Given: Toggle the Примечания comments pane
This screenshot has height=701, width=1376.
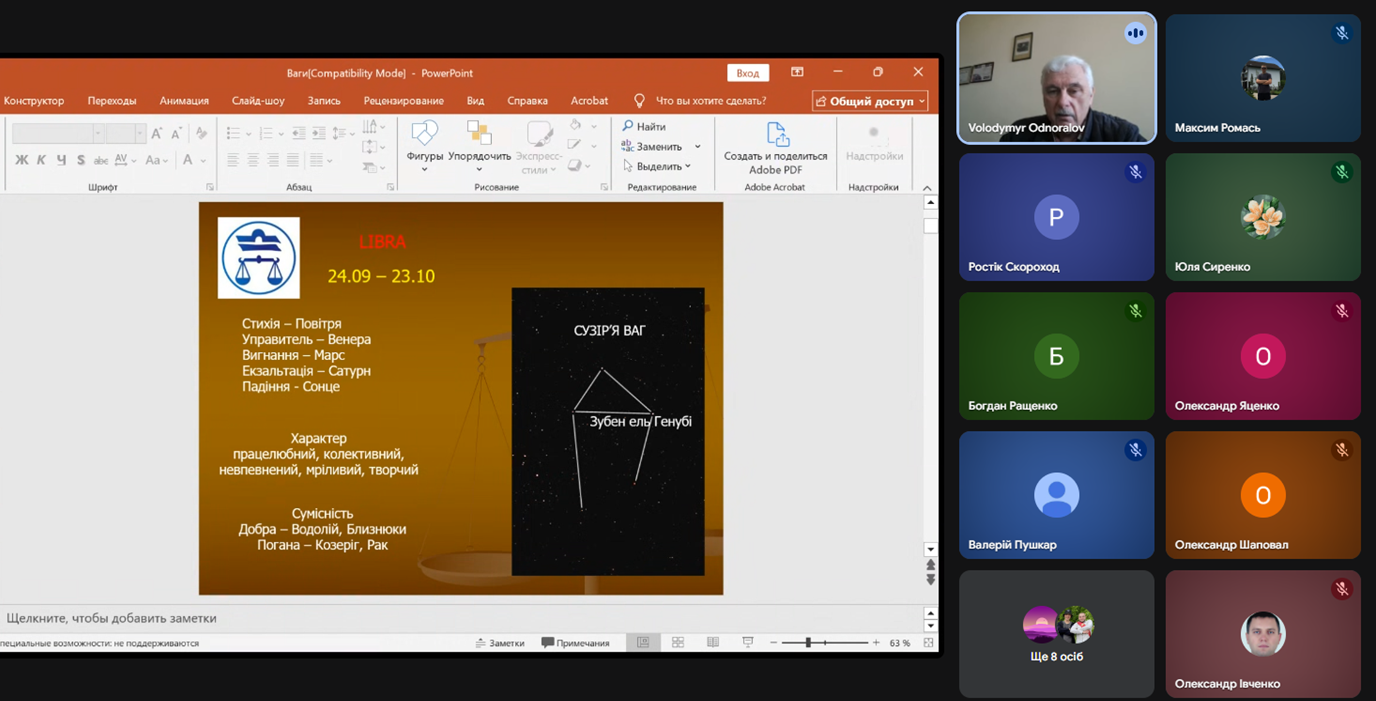Looking at the screenshot, I should pos(576,643).
